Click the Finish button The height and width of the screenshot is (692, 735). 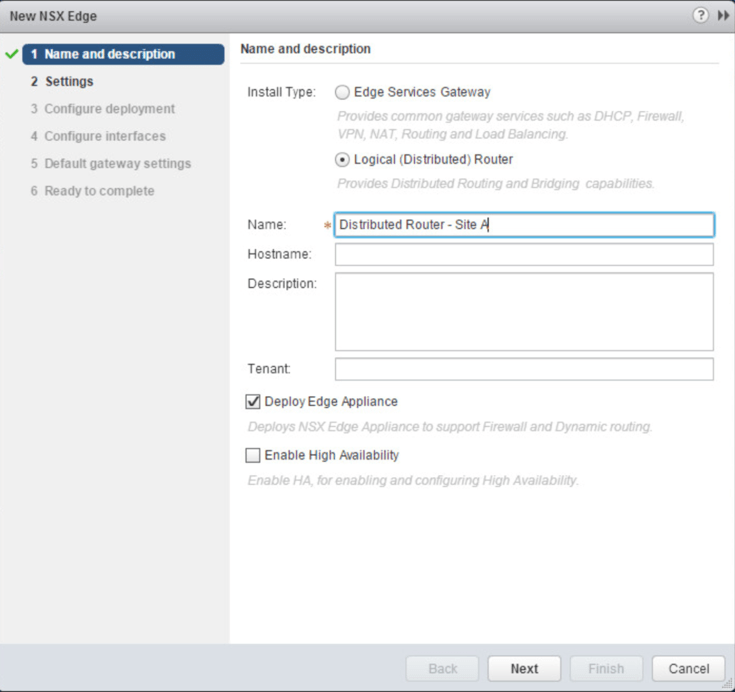coord(606,668)
